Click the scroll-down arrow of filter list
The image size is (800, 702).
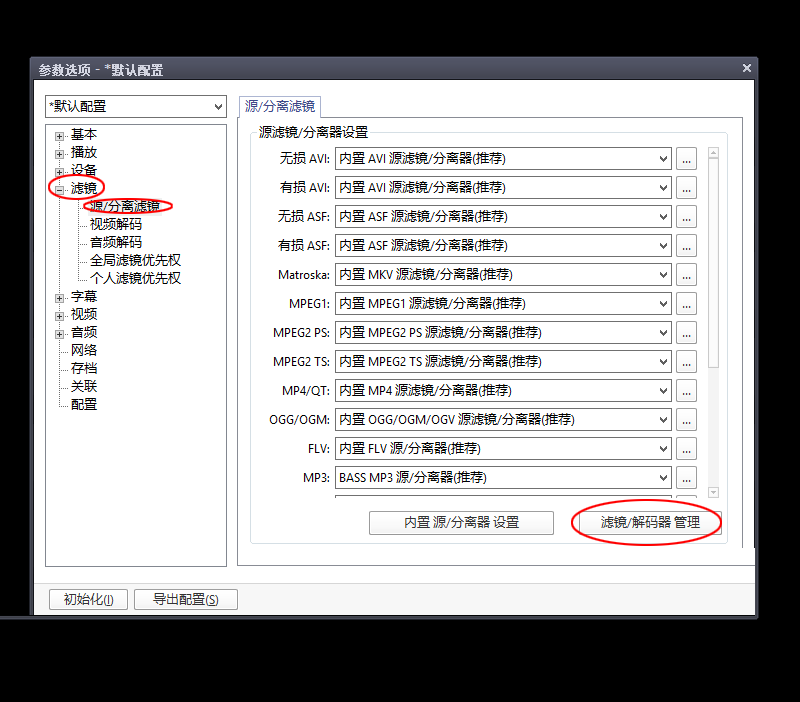click(x=713, y=492)
